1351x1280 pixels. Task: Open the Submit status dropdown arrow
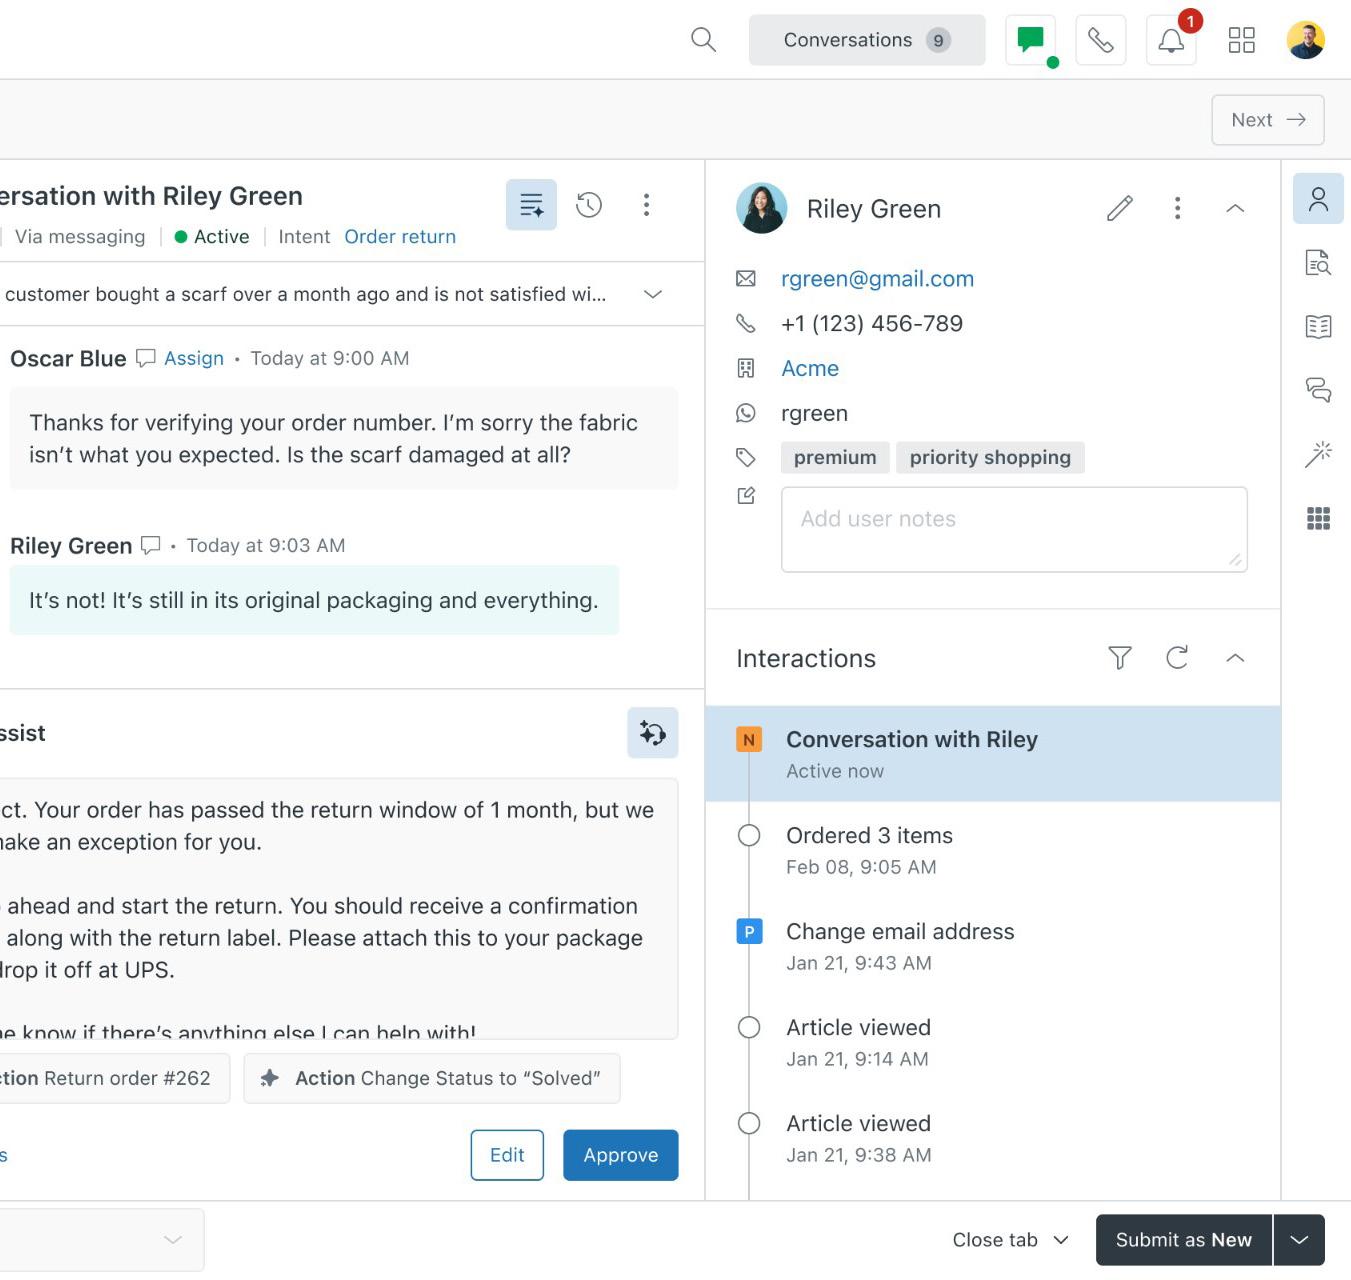(x=1299, y=1240)
